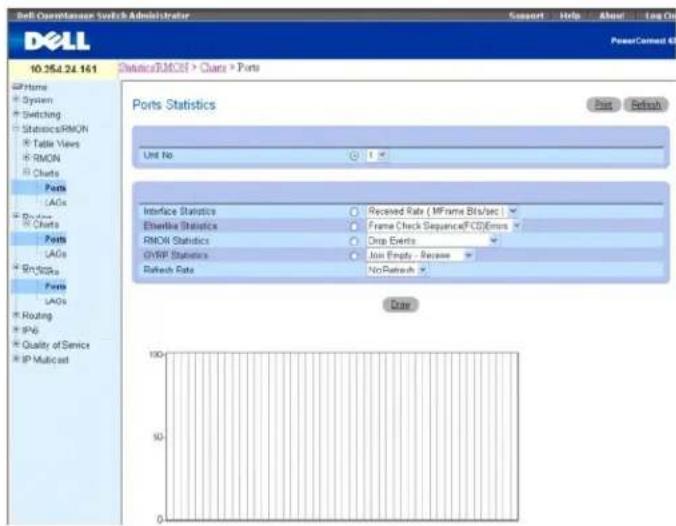Click the Refresh button
Image resolution: width=676 pixels, height=526 pixels.
click(646, 104)
